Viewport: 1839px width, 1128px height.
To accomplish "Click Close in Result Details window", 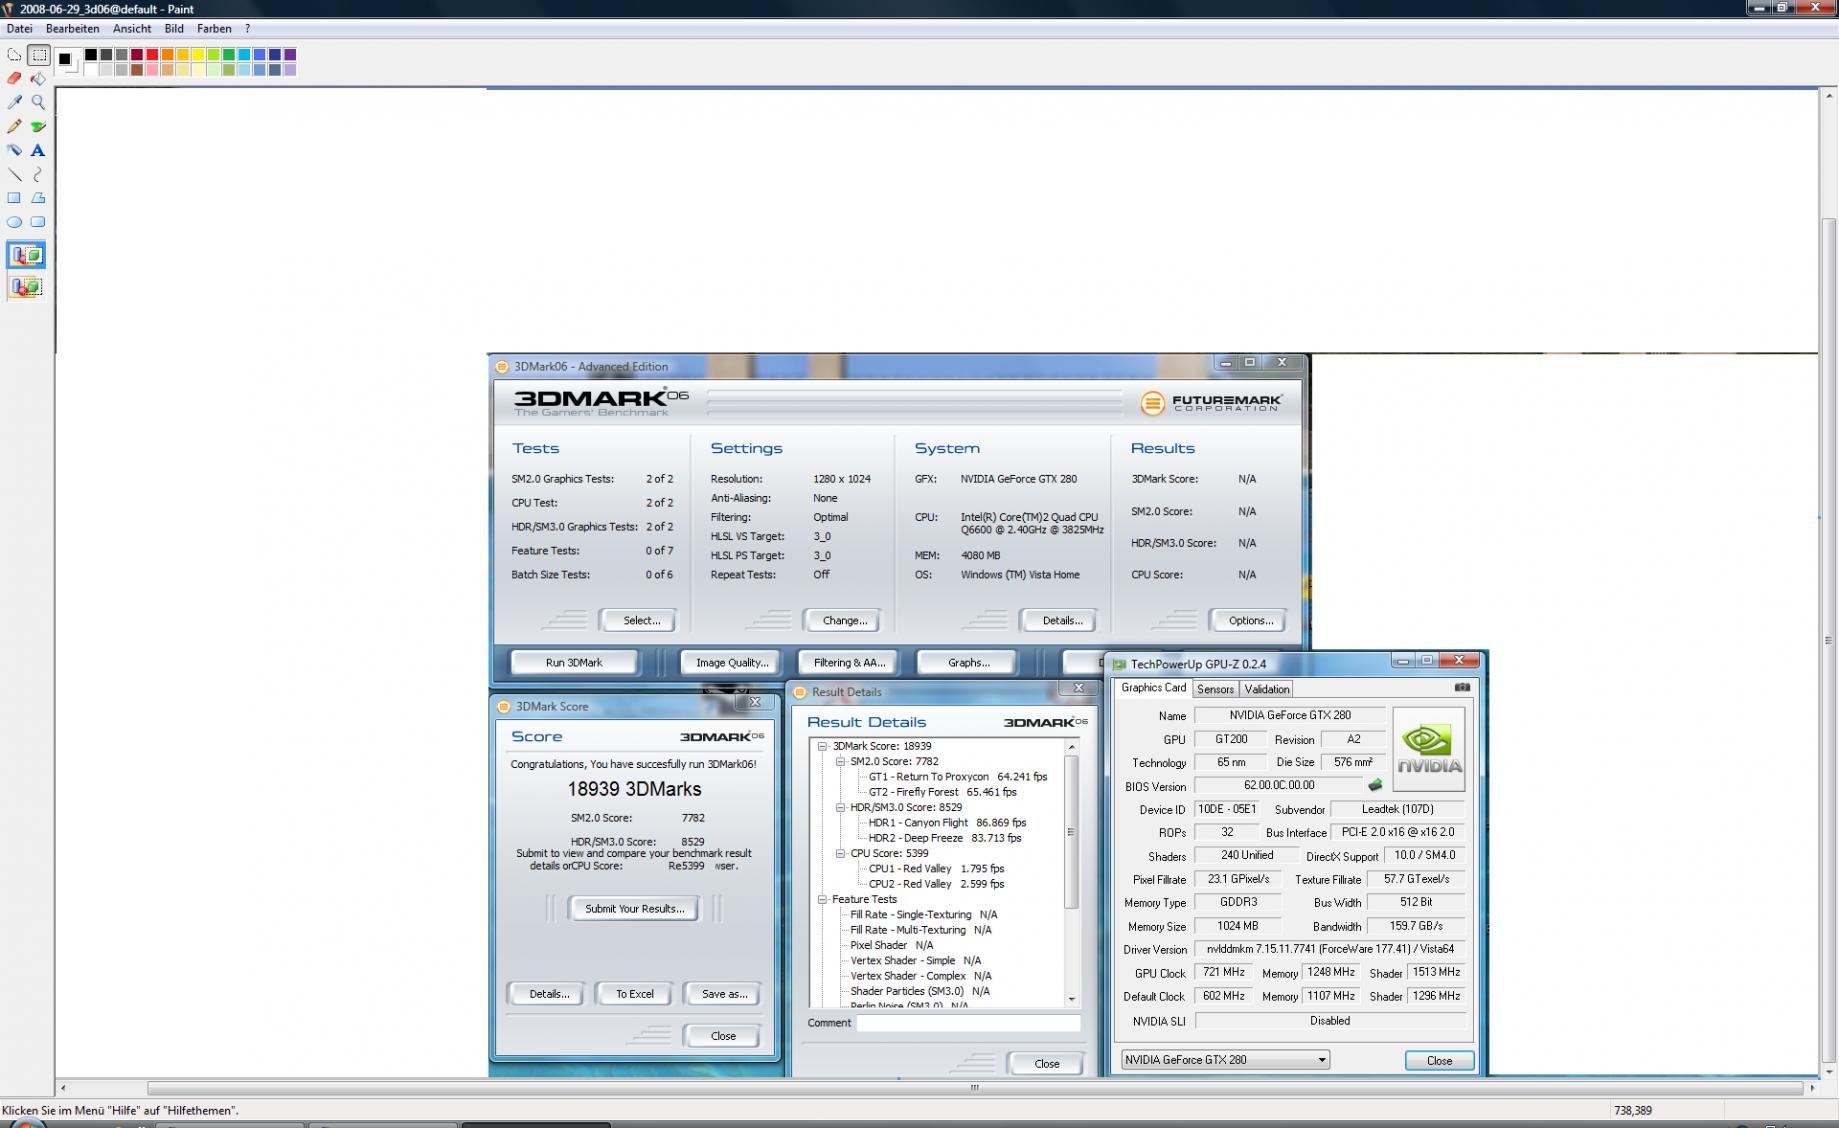I will [x=1047, y=1063].
